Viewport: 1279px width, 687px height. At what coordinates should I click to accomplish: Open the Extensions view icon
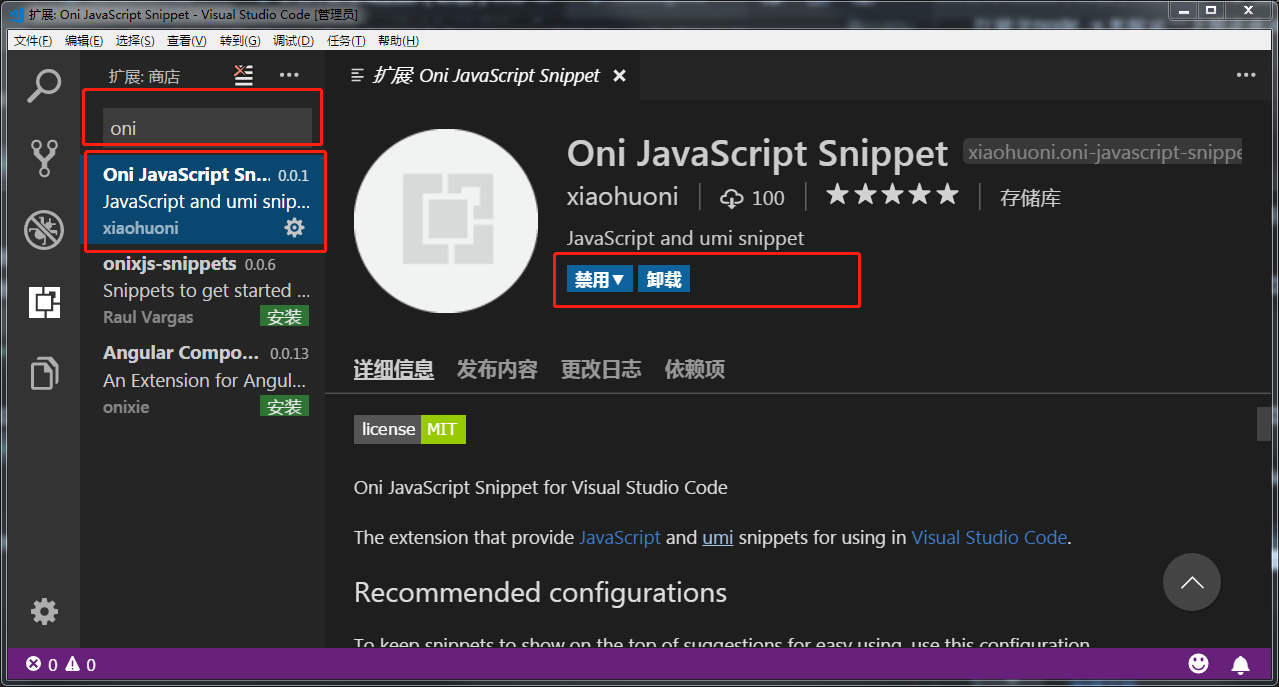point(44,302)
